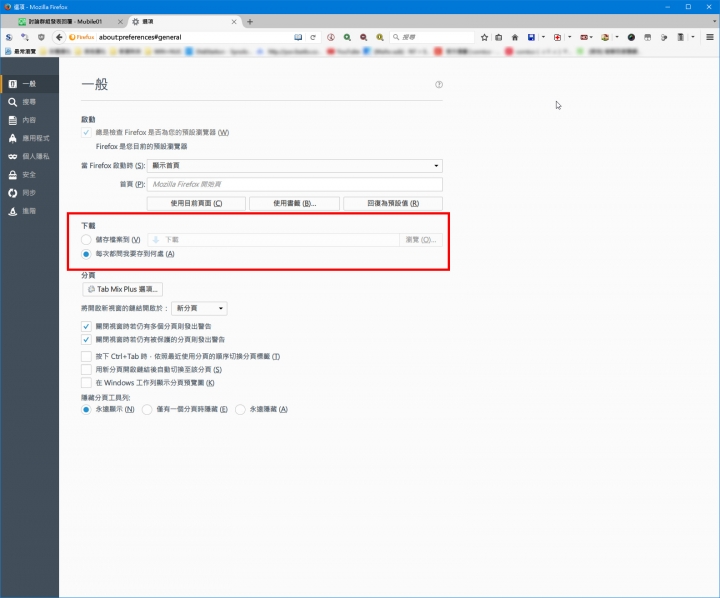
Task: Click the dark globe icon in toolbar
Action: (x=631, y=37)
